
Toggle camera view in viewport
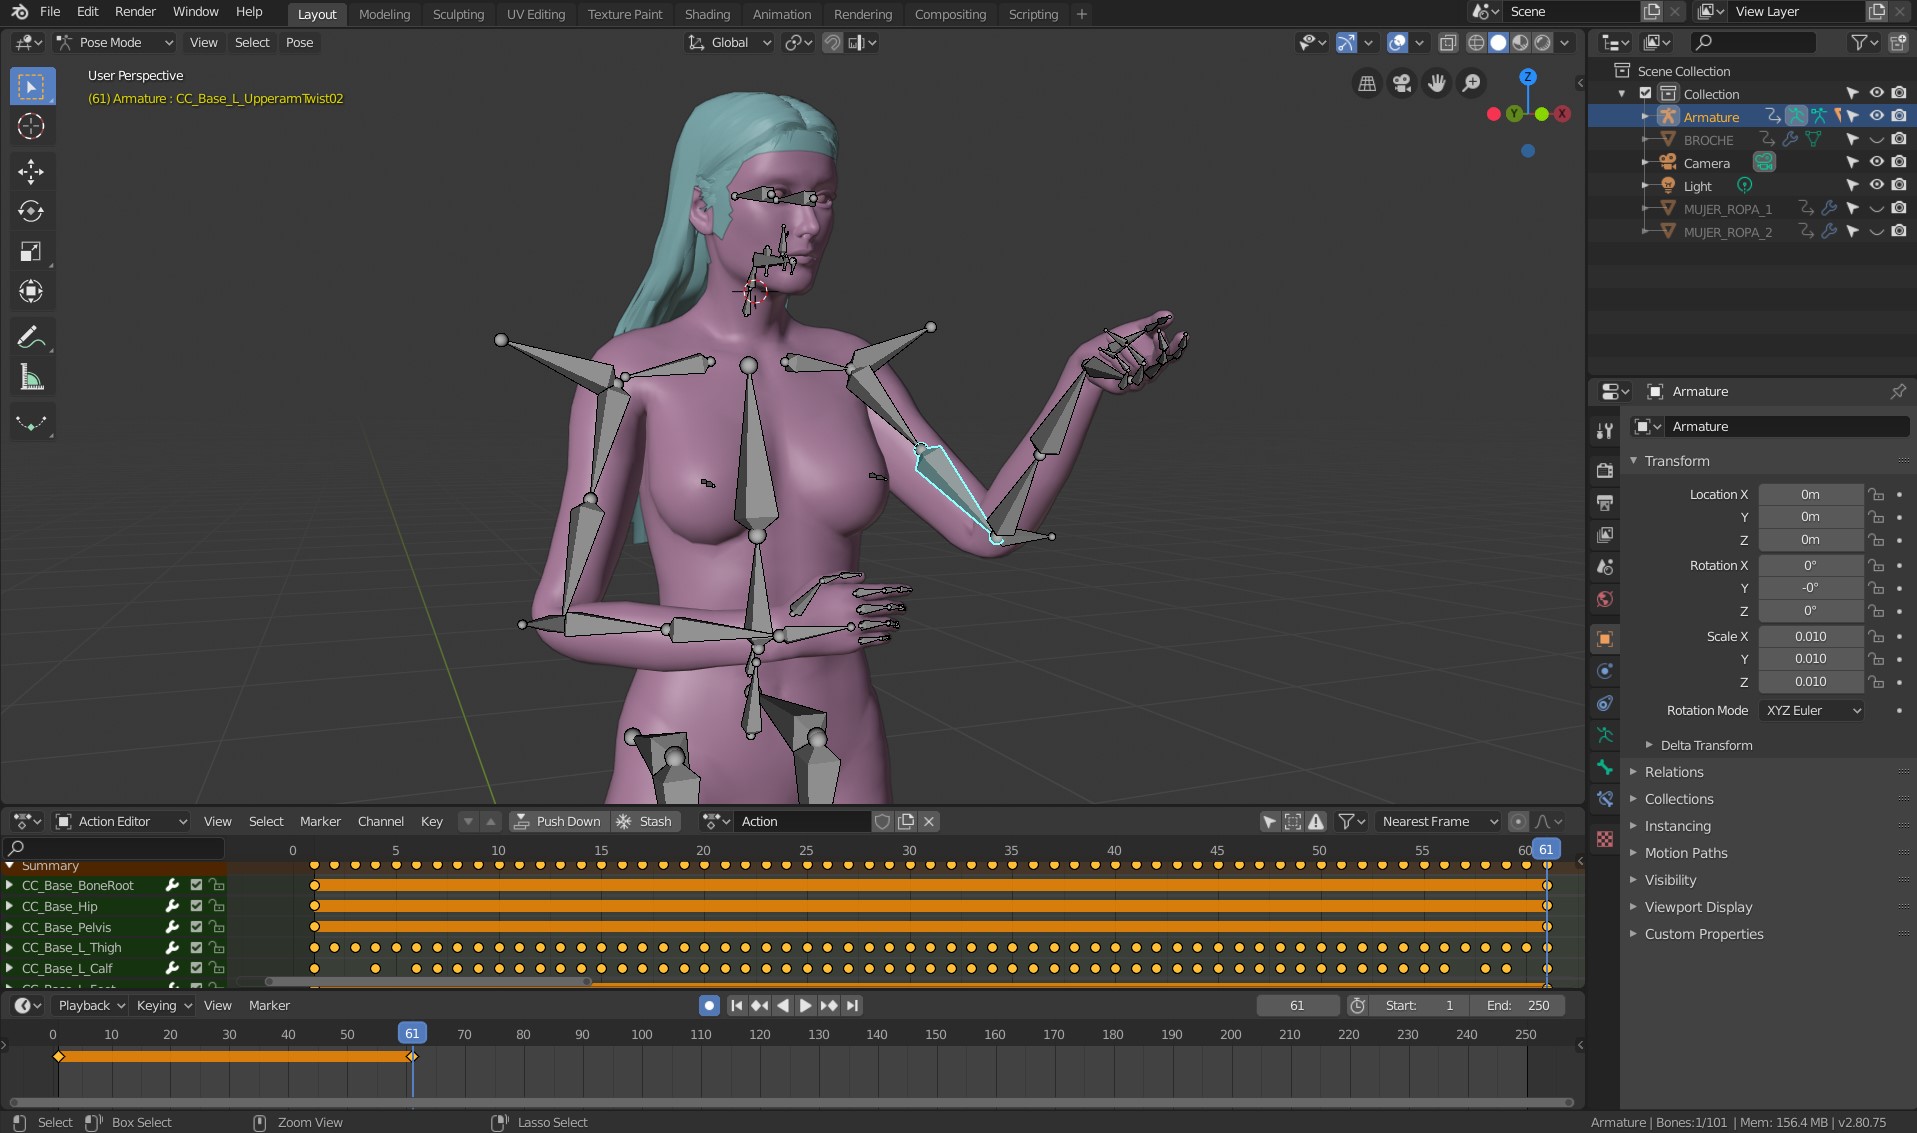1402,84
